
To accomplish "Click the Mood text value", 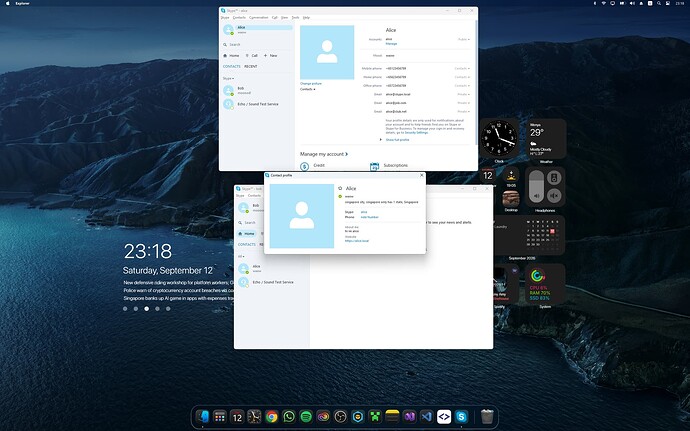I will pos(390,55).
